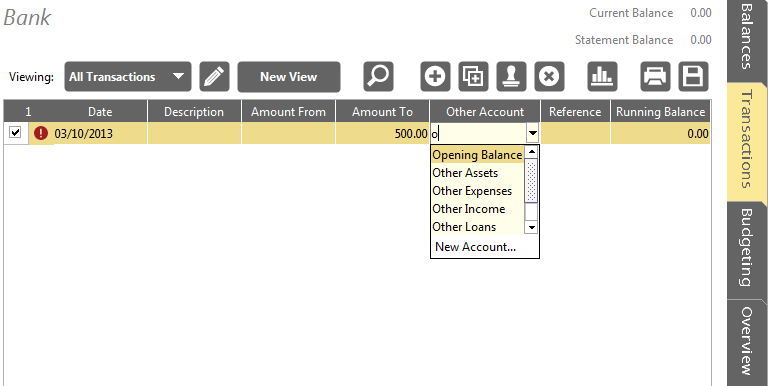Screen dimensions: 768x386
Task: Click the list scrollbar up arrow
Action: pos(531,152)
